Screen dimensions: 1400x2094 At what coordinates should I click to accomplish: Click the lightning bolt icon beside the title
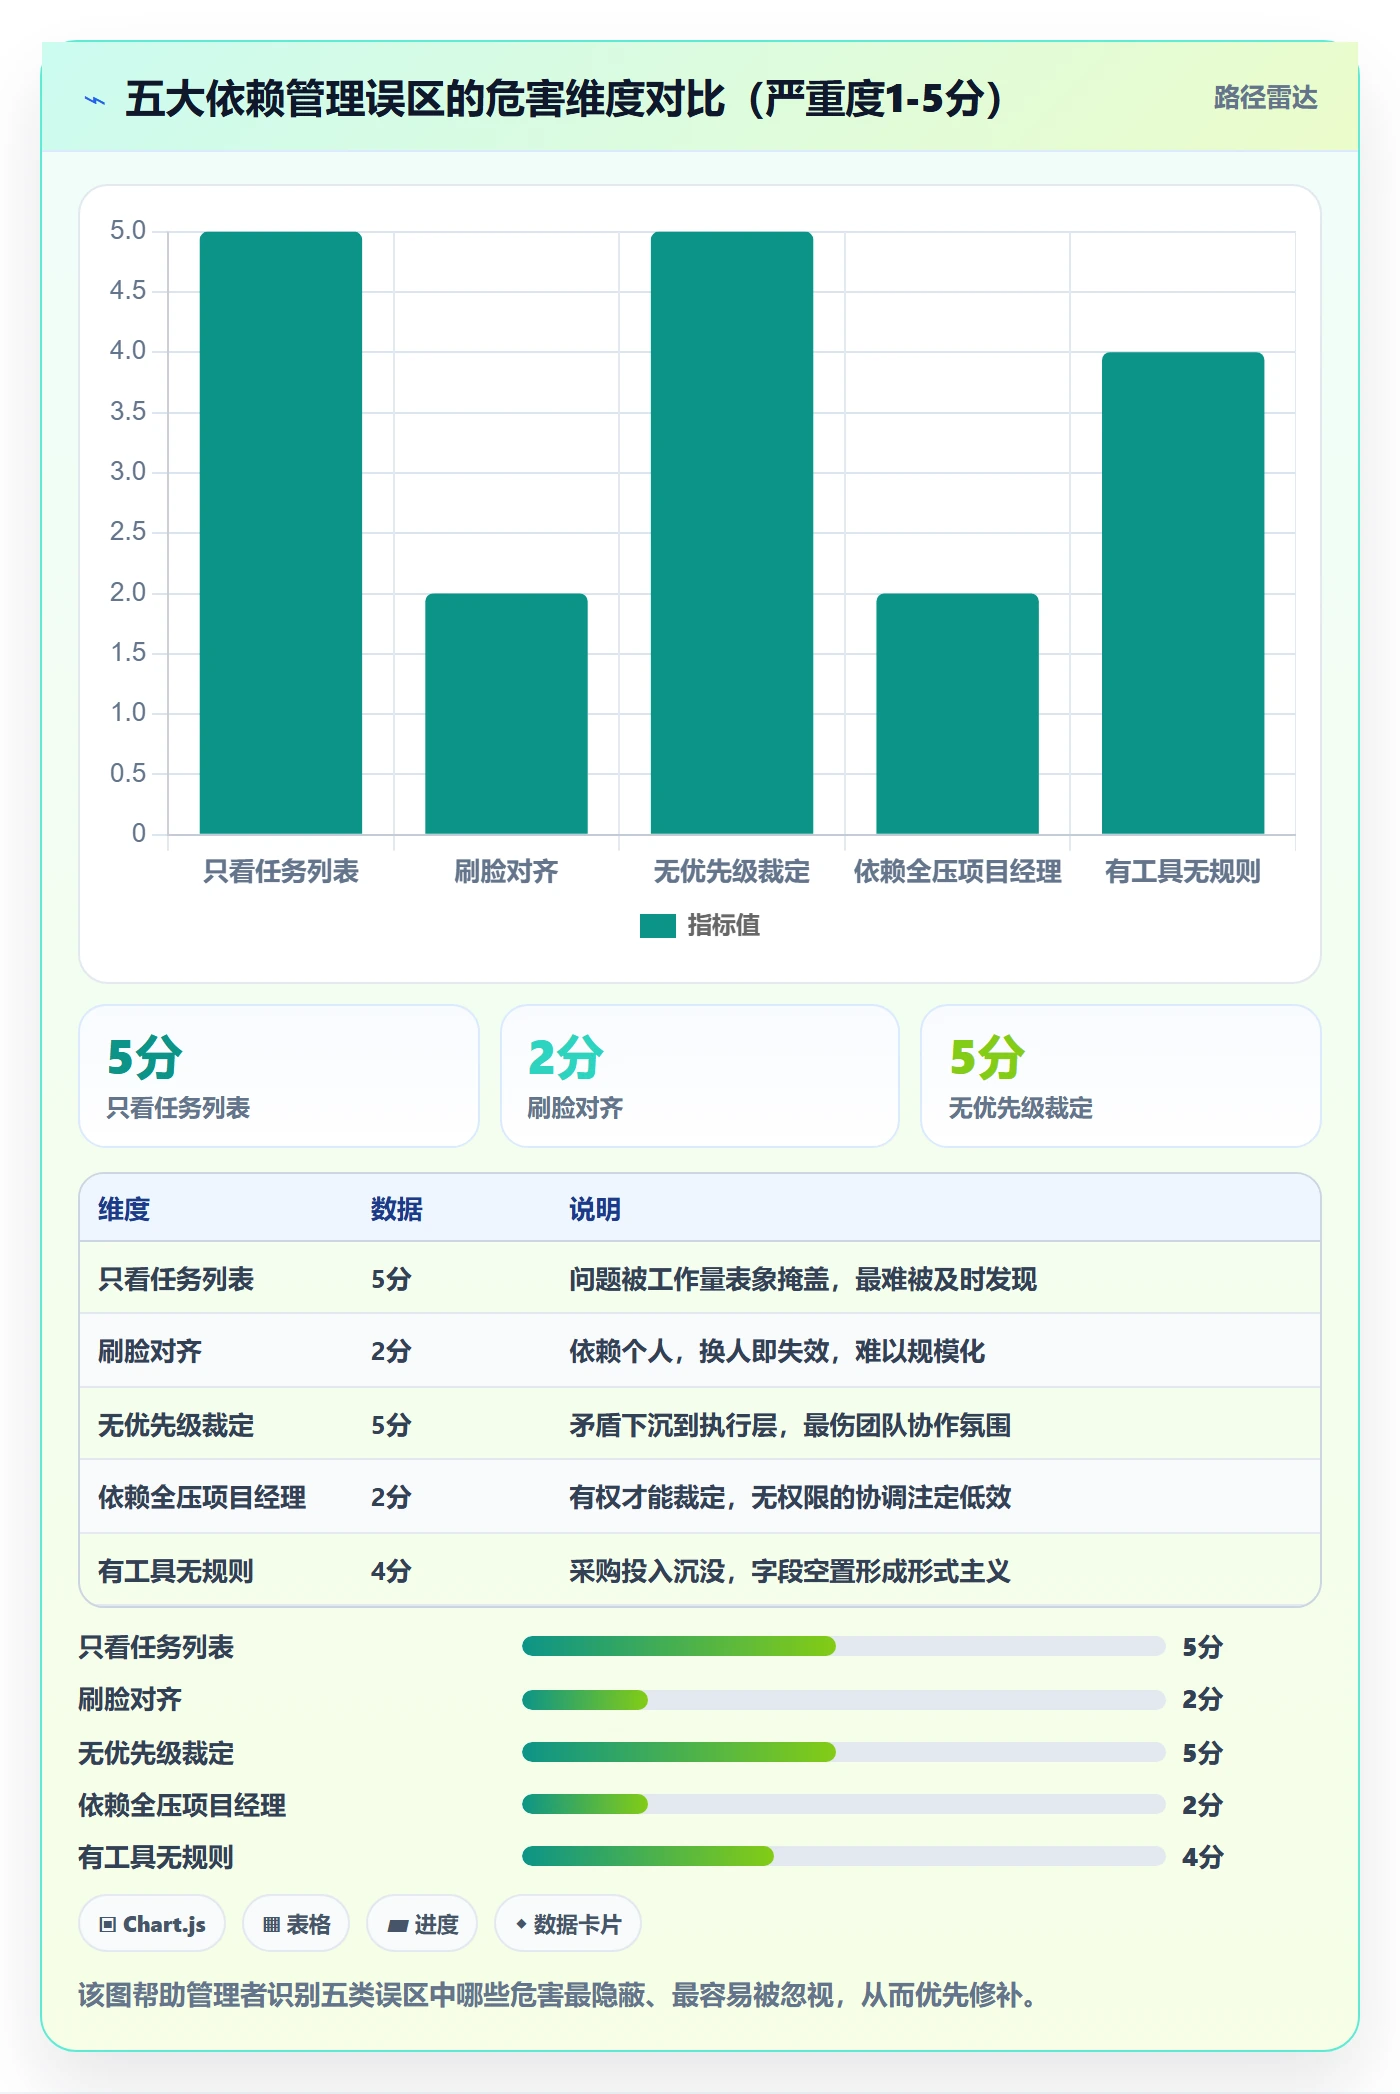95,100
